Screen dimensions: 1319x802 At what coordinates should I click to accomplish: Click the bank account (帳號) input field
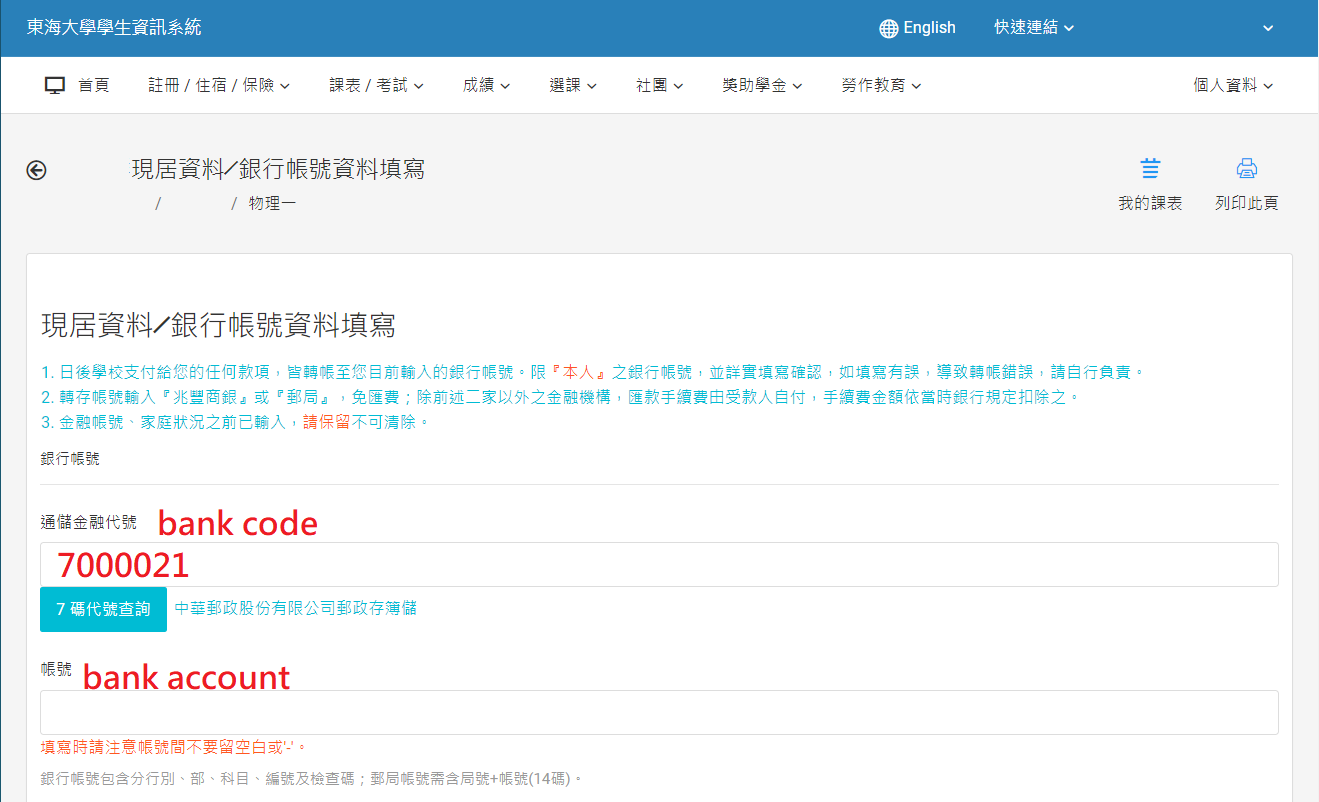tap(658, 713)
